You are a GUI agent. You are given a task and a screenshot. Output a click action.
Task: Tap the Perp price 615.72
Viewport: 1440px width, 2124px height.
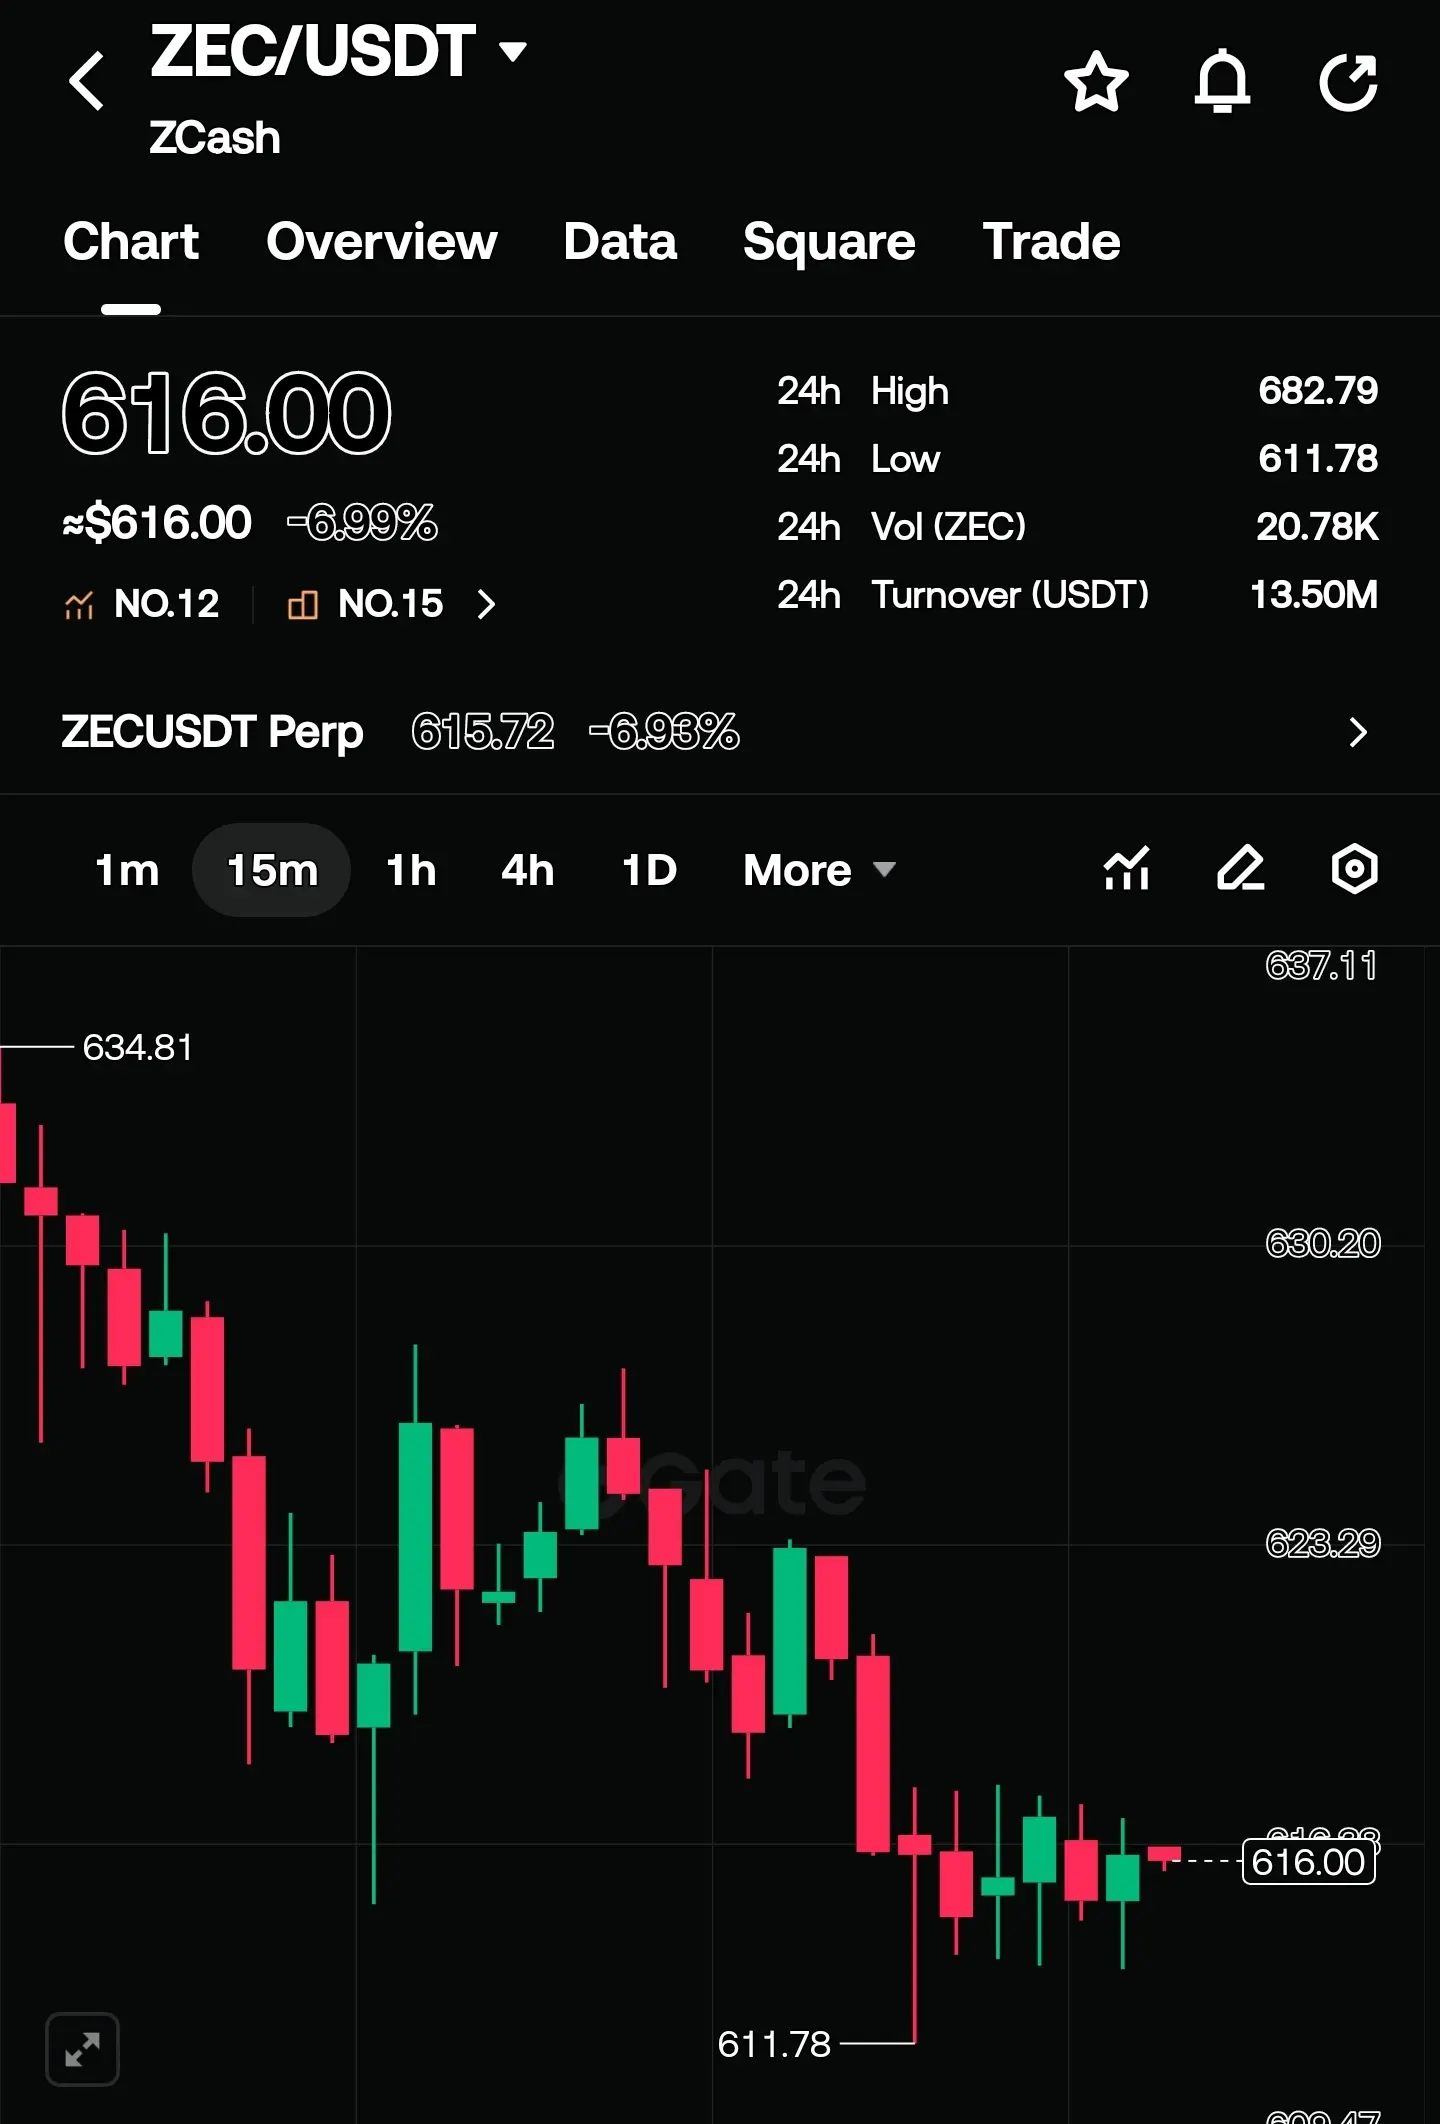point(483,732)
